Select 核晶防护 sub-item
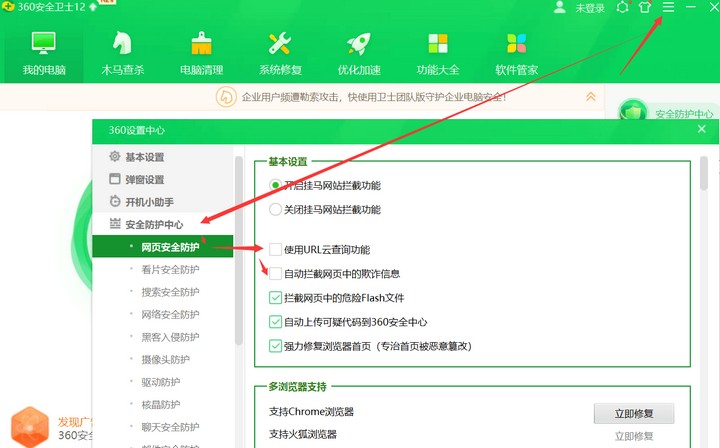The height and width of the screenshot is (448, 720). (x=163, y=404)
